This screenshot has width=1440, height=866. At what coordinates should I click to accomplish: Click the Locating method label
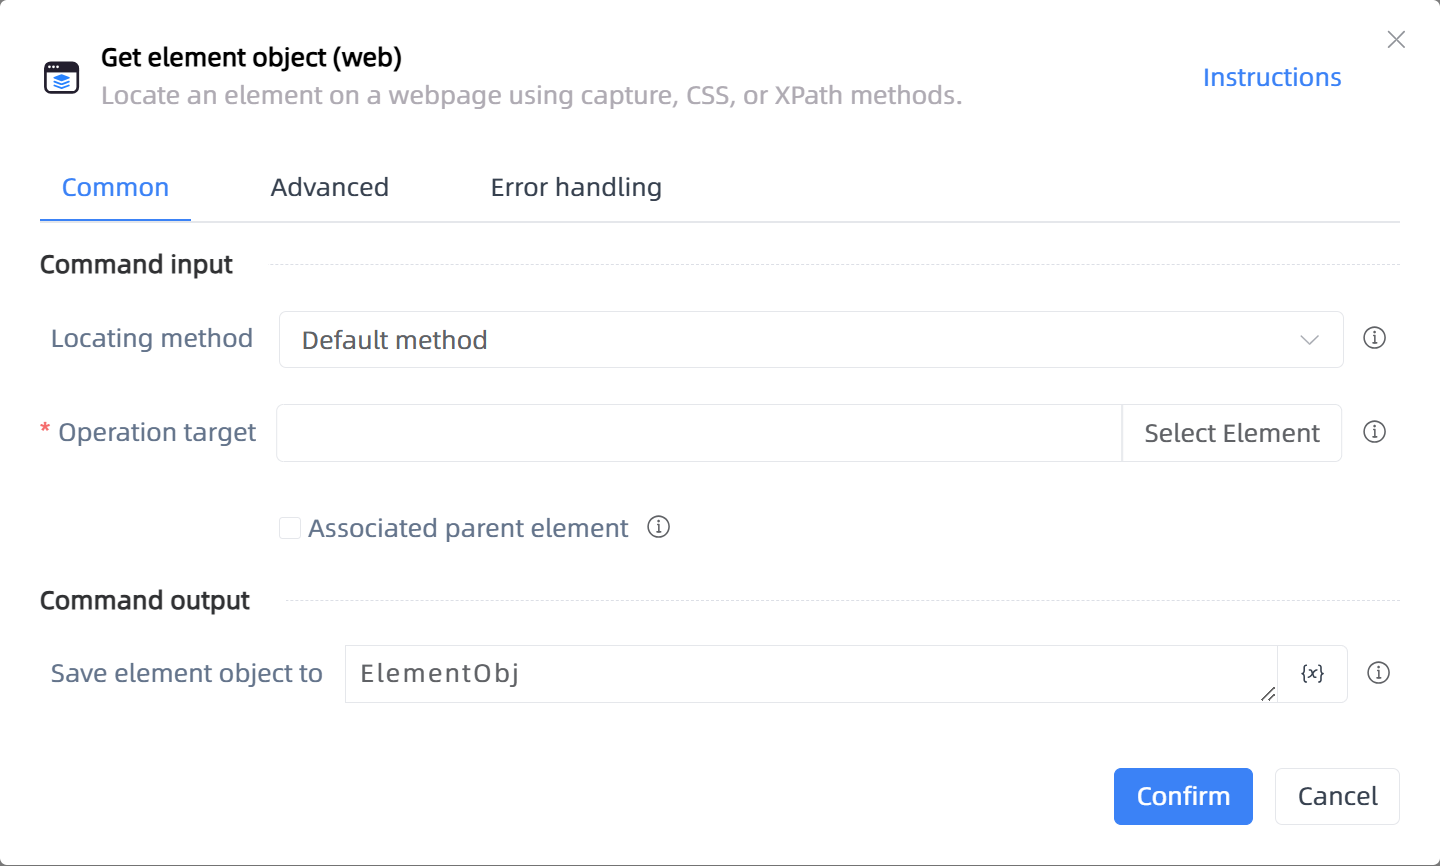[152, 338]
